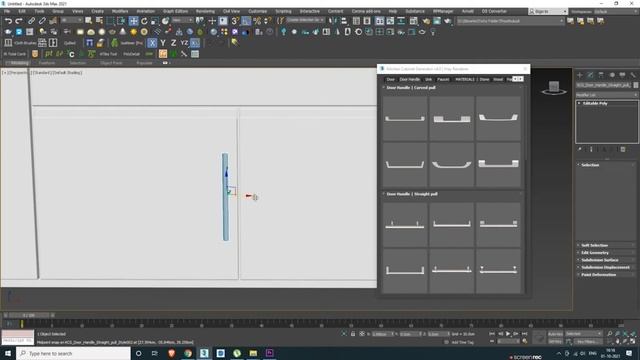Open the Sign In dropdown
Image resolution: width=640 pixels, height=360 pixels.
(x=548, y=12)
